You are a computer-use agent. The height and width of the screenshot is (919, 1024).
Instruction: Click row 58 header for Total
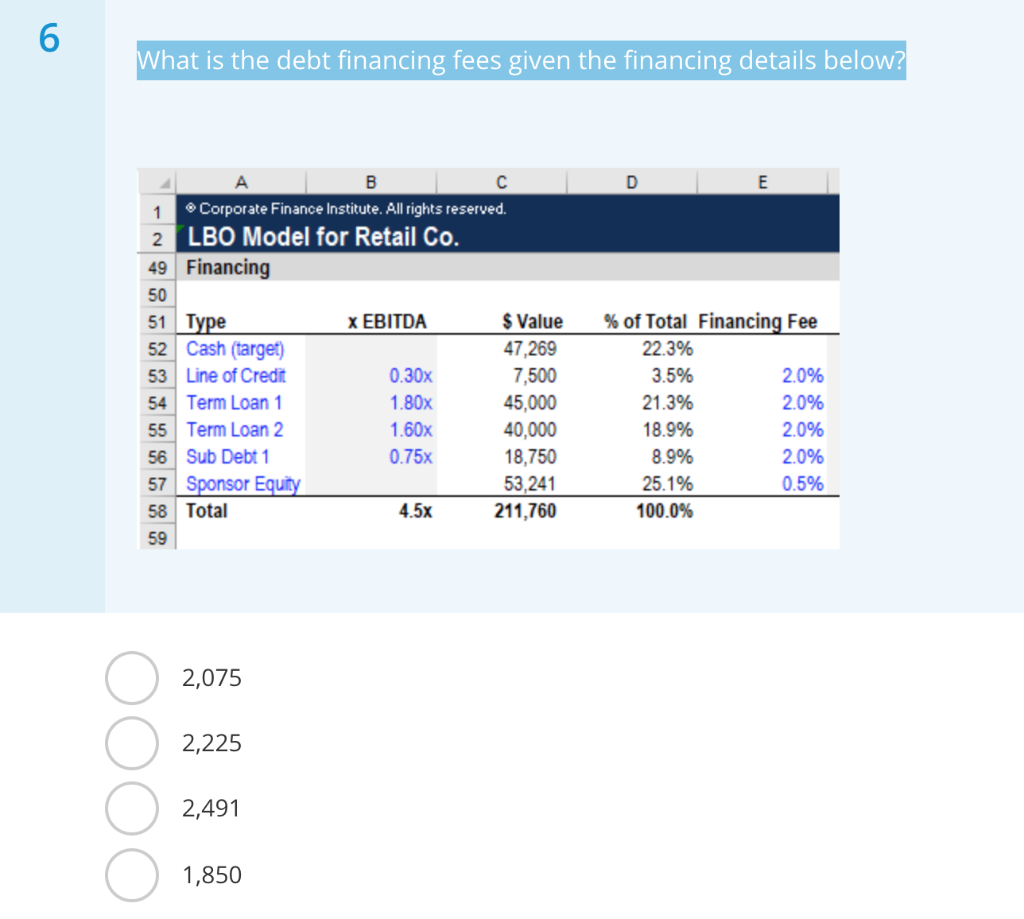pyautogui.click(x=157, y=511)
